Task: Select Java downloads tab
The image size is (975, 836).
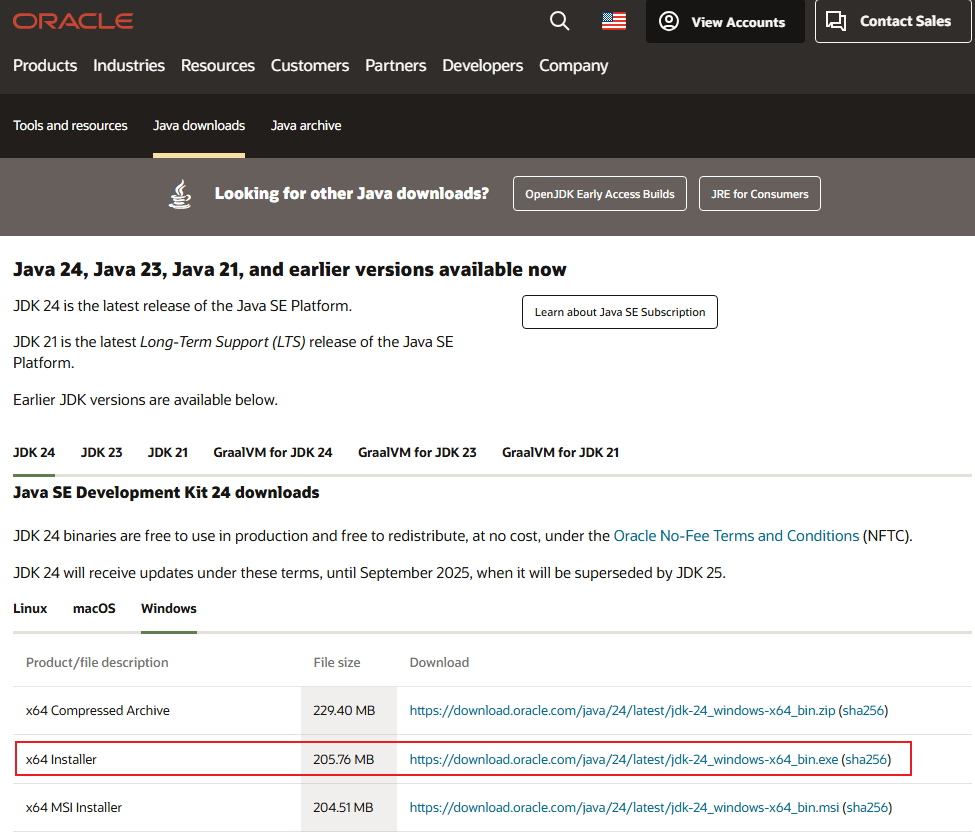Action: 199,126
